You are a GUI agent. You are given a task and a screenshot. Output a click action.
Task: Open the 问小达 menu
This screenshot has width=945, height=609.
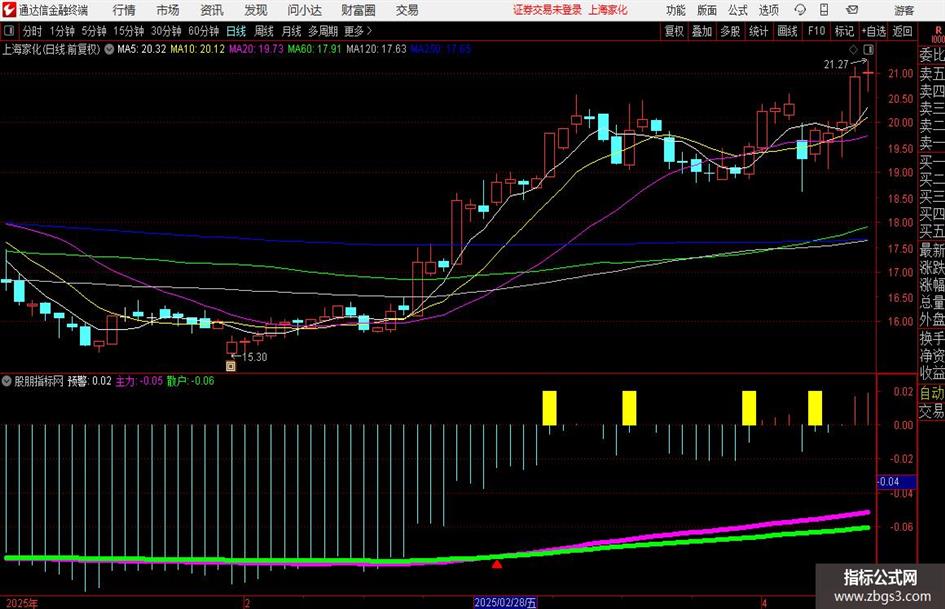coord(304,10)
